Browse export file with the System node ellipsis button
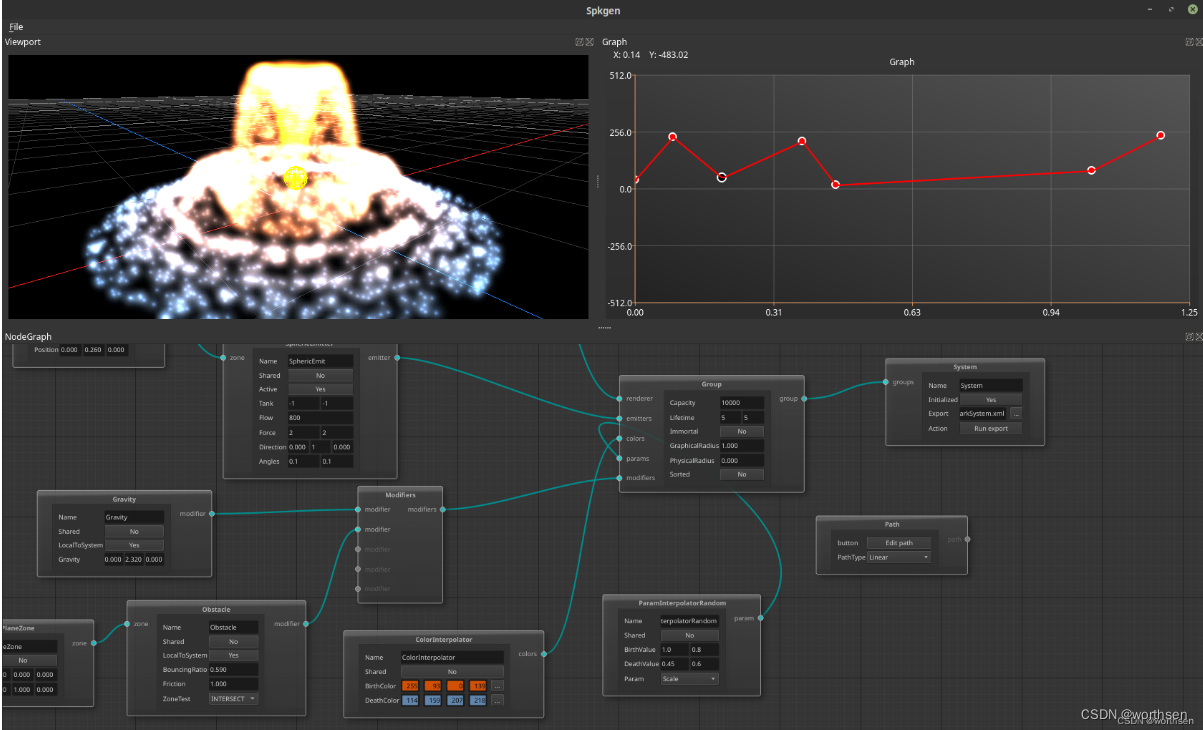 pos(1015,413)
